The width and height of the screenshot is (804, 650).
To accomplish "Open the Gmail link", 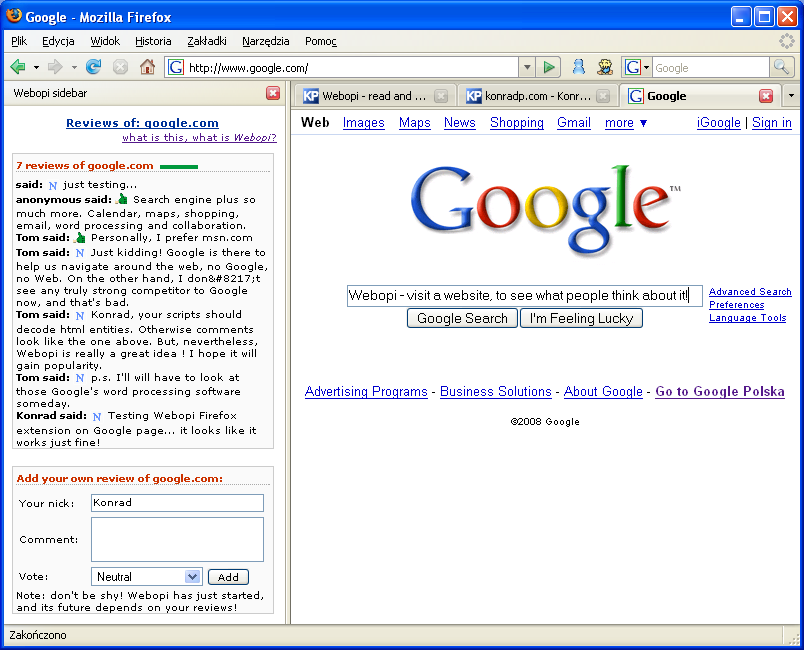I will click(x=574, y=123).
